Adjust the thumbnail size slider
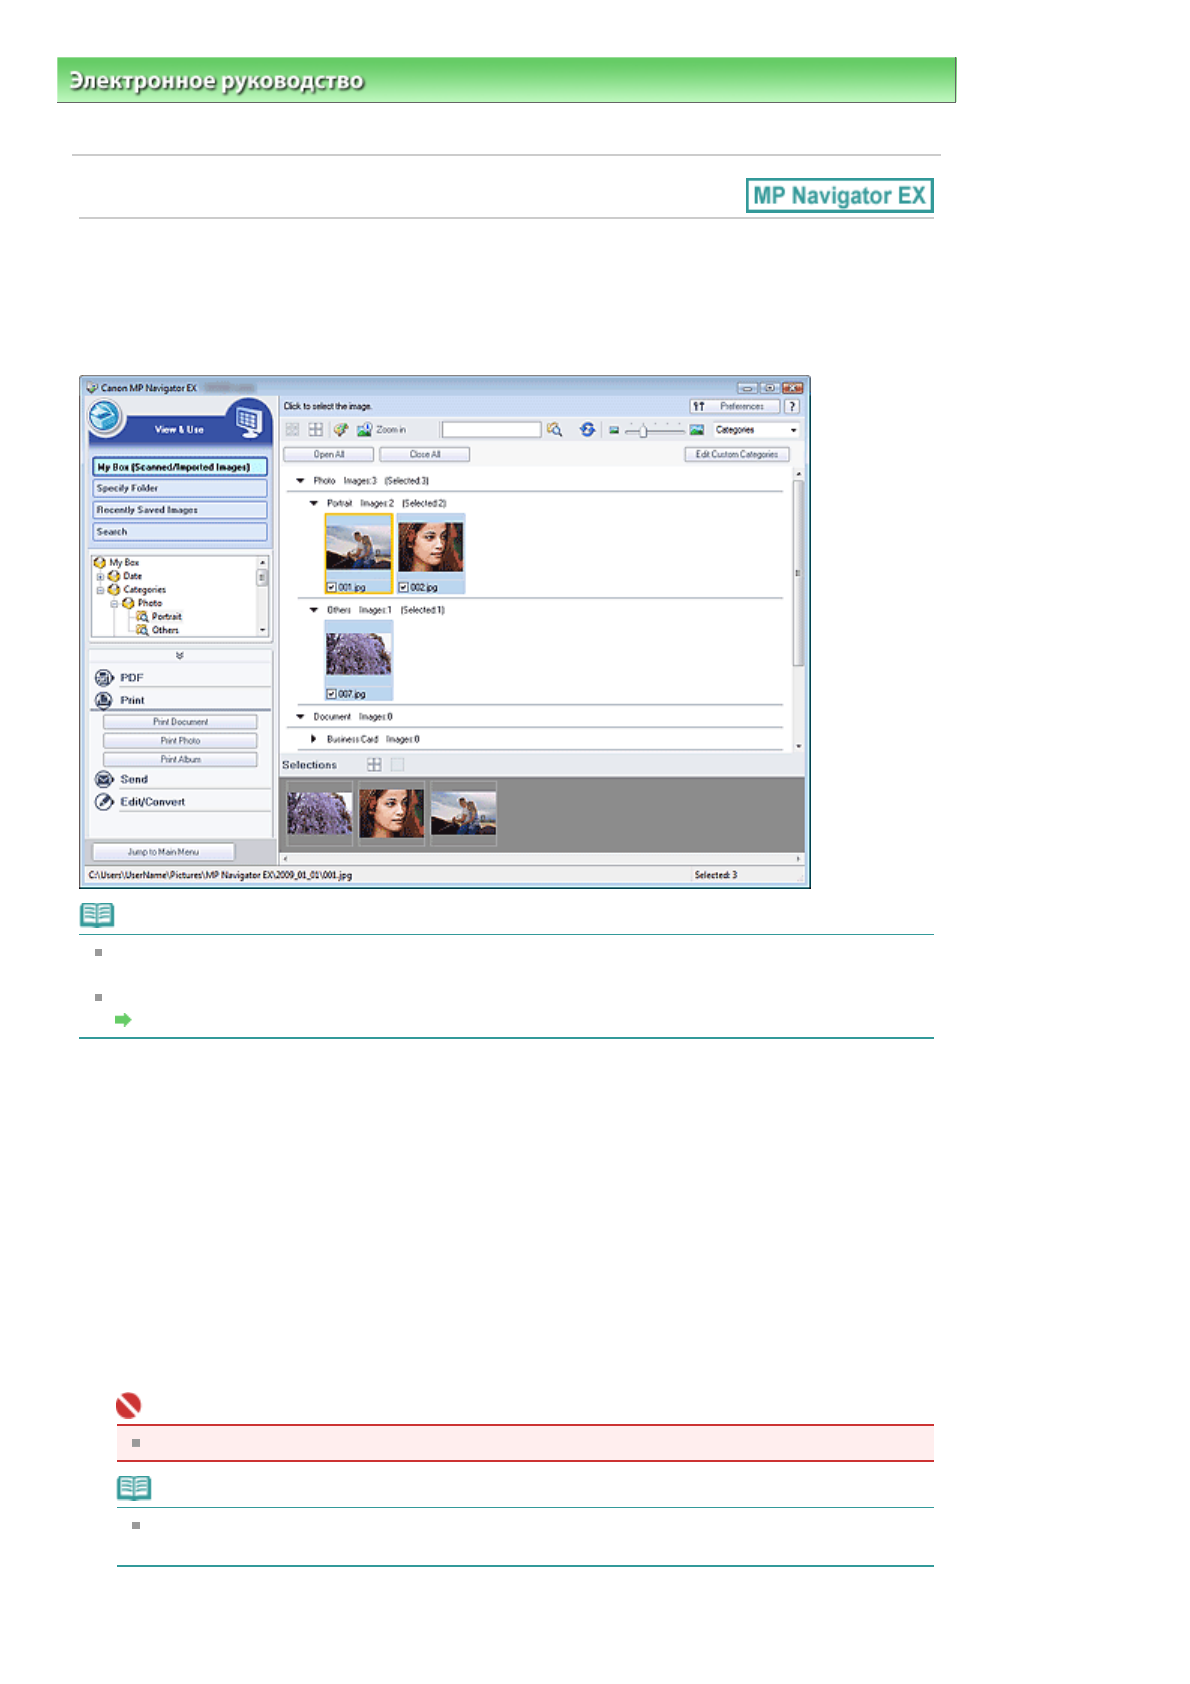The width and height of the screenshot is (1190, 1684). [x=644, y=430]
